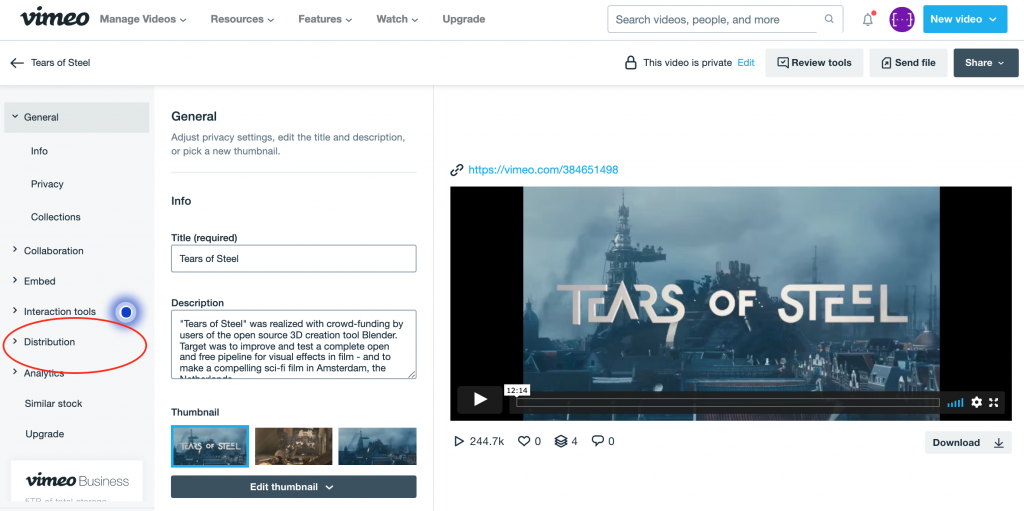Open the Edit thumbnail dropdown

tap(293, 487)
